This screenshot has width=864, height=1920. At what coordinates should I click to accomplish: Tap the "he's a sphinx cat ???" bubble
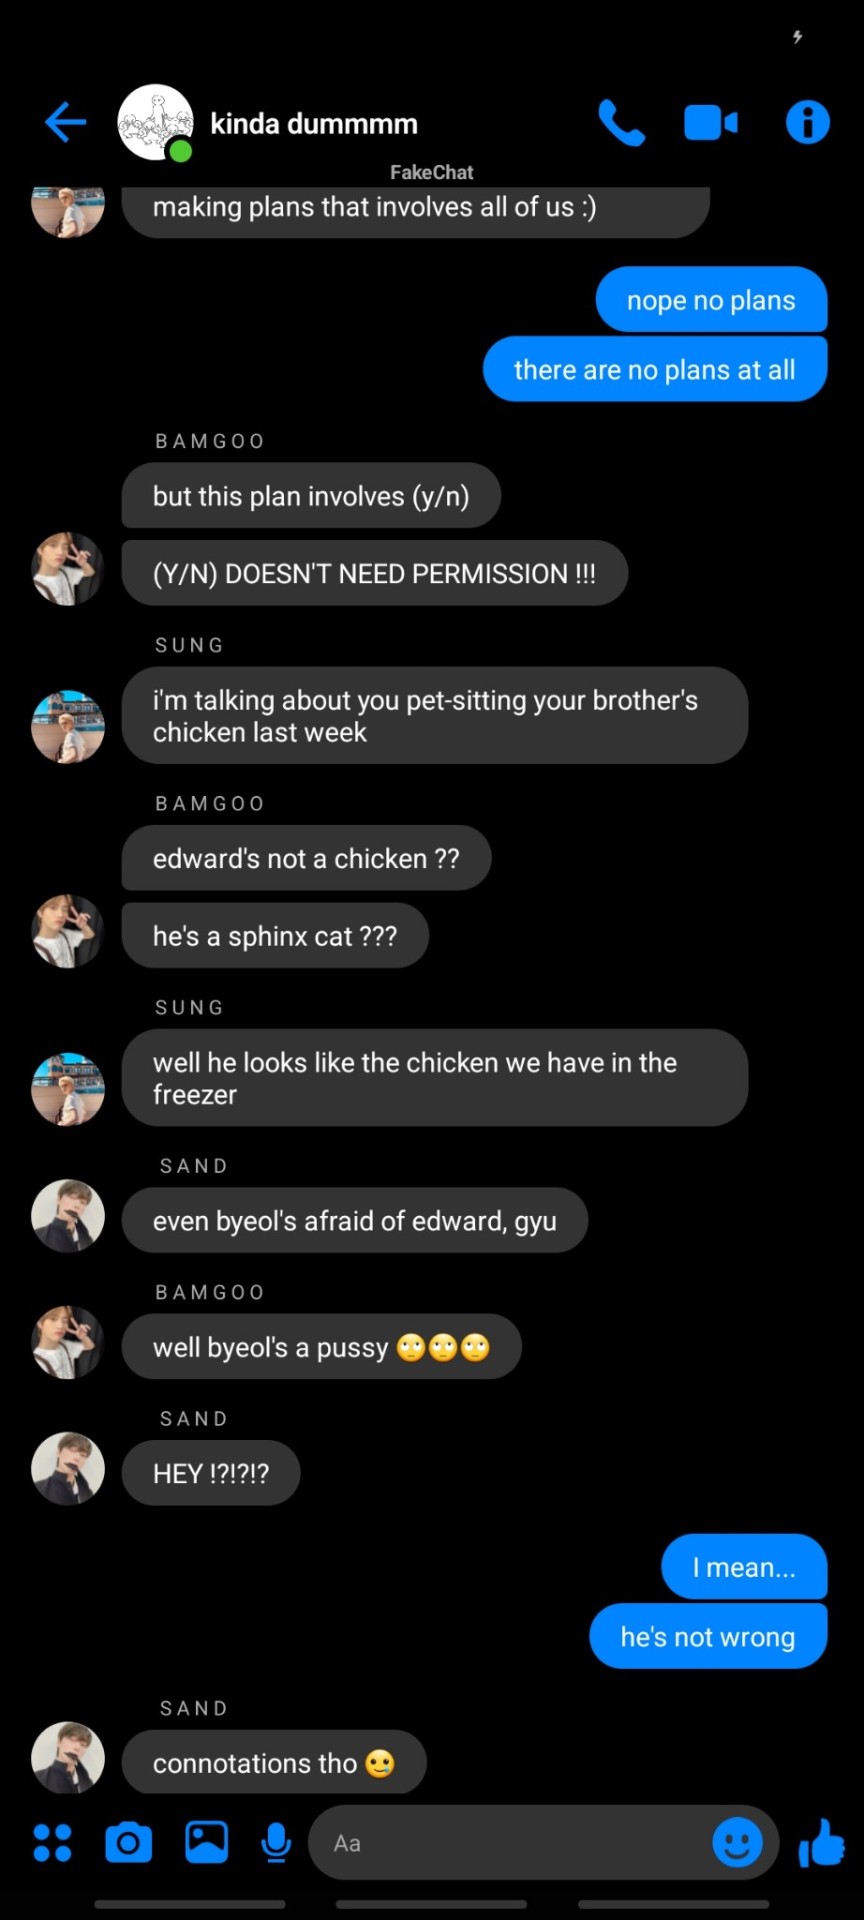(x=275, y=936)
